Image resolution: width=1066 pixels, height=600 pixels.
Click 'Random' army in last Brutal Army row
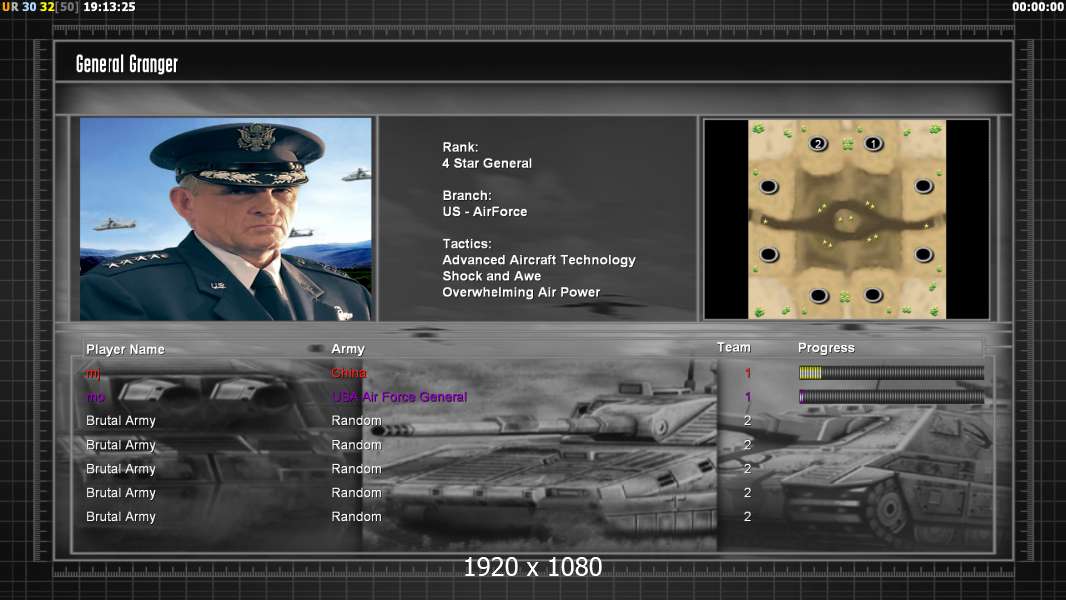(356, 516)
